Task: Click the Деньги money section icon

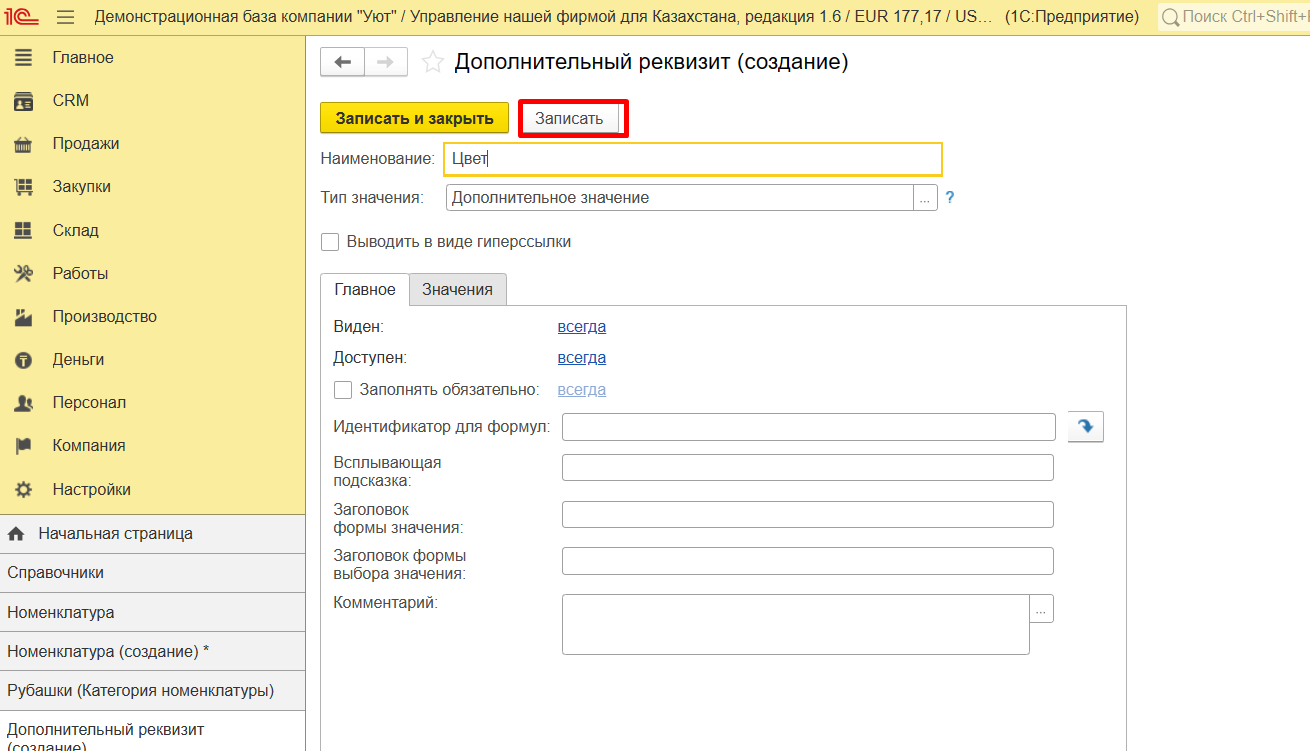Action: 23,360
